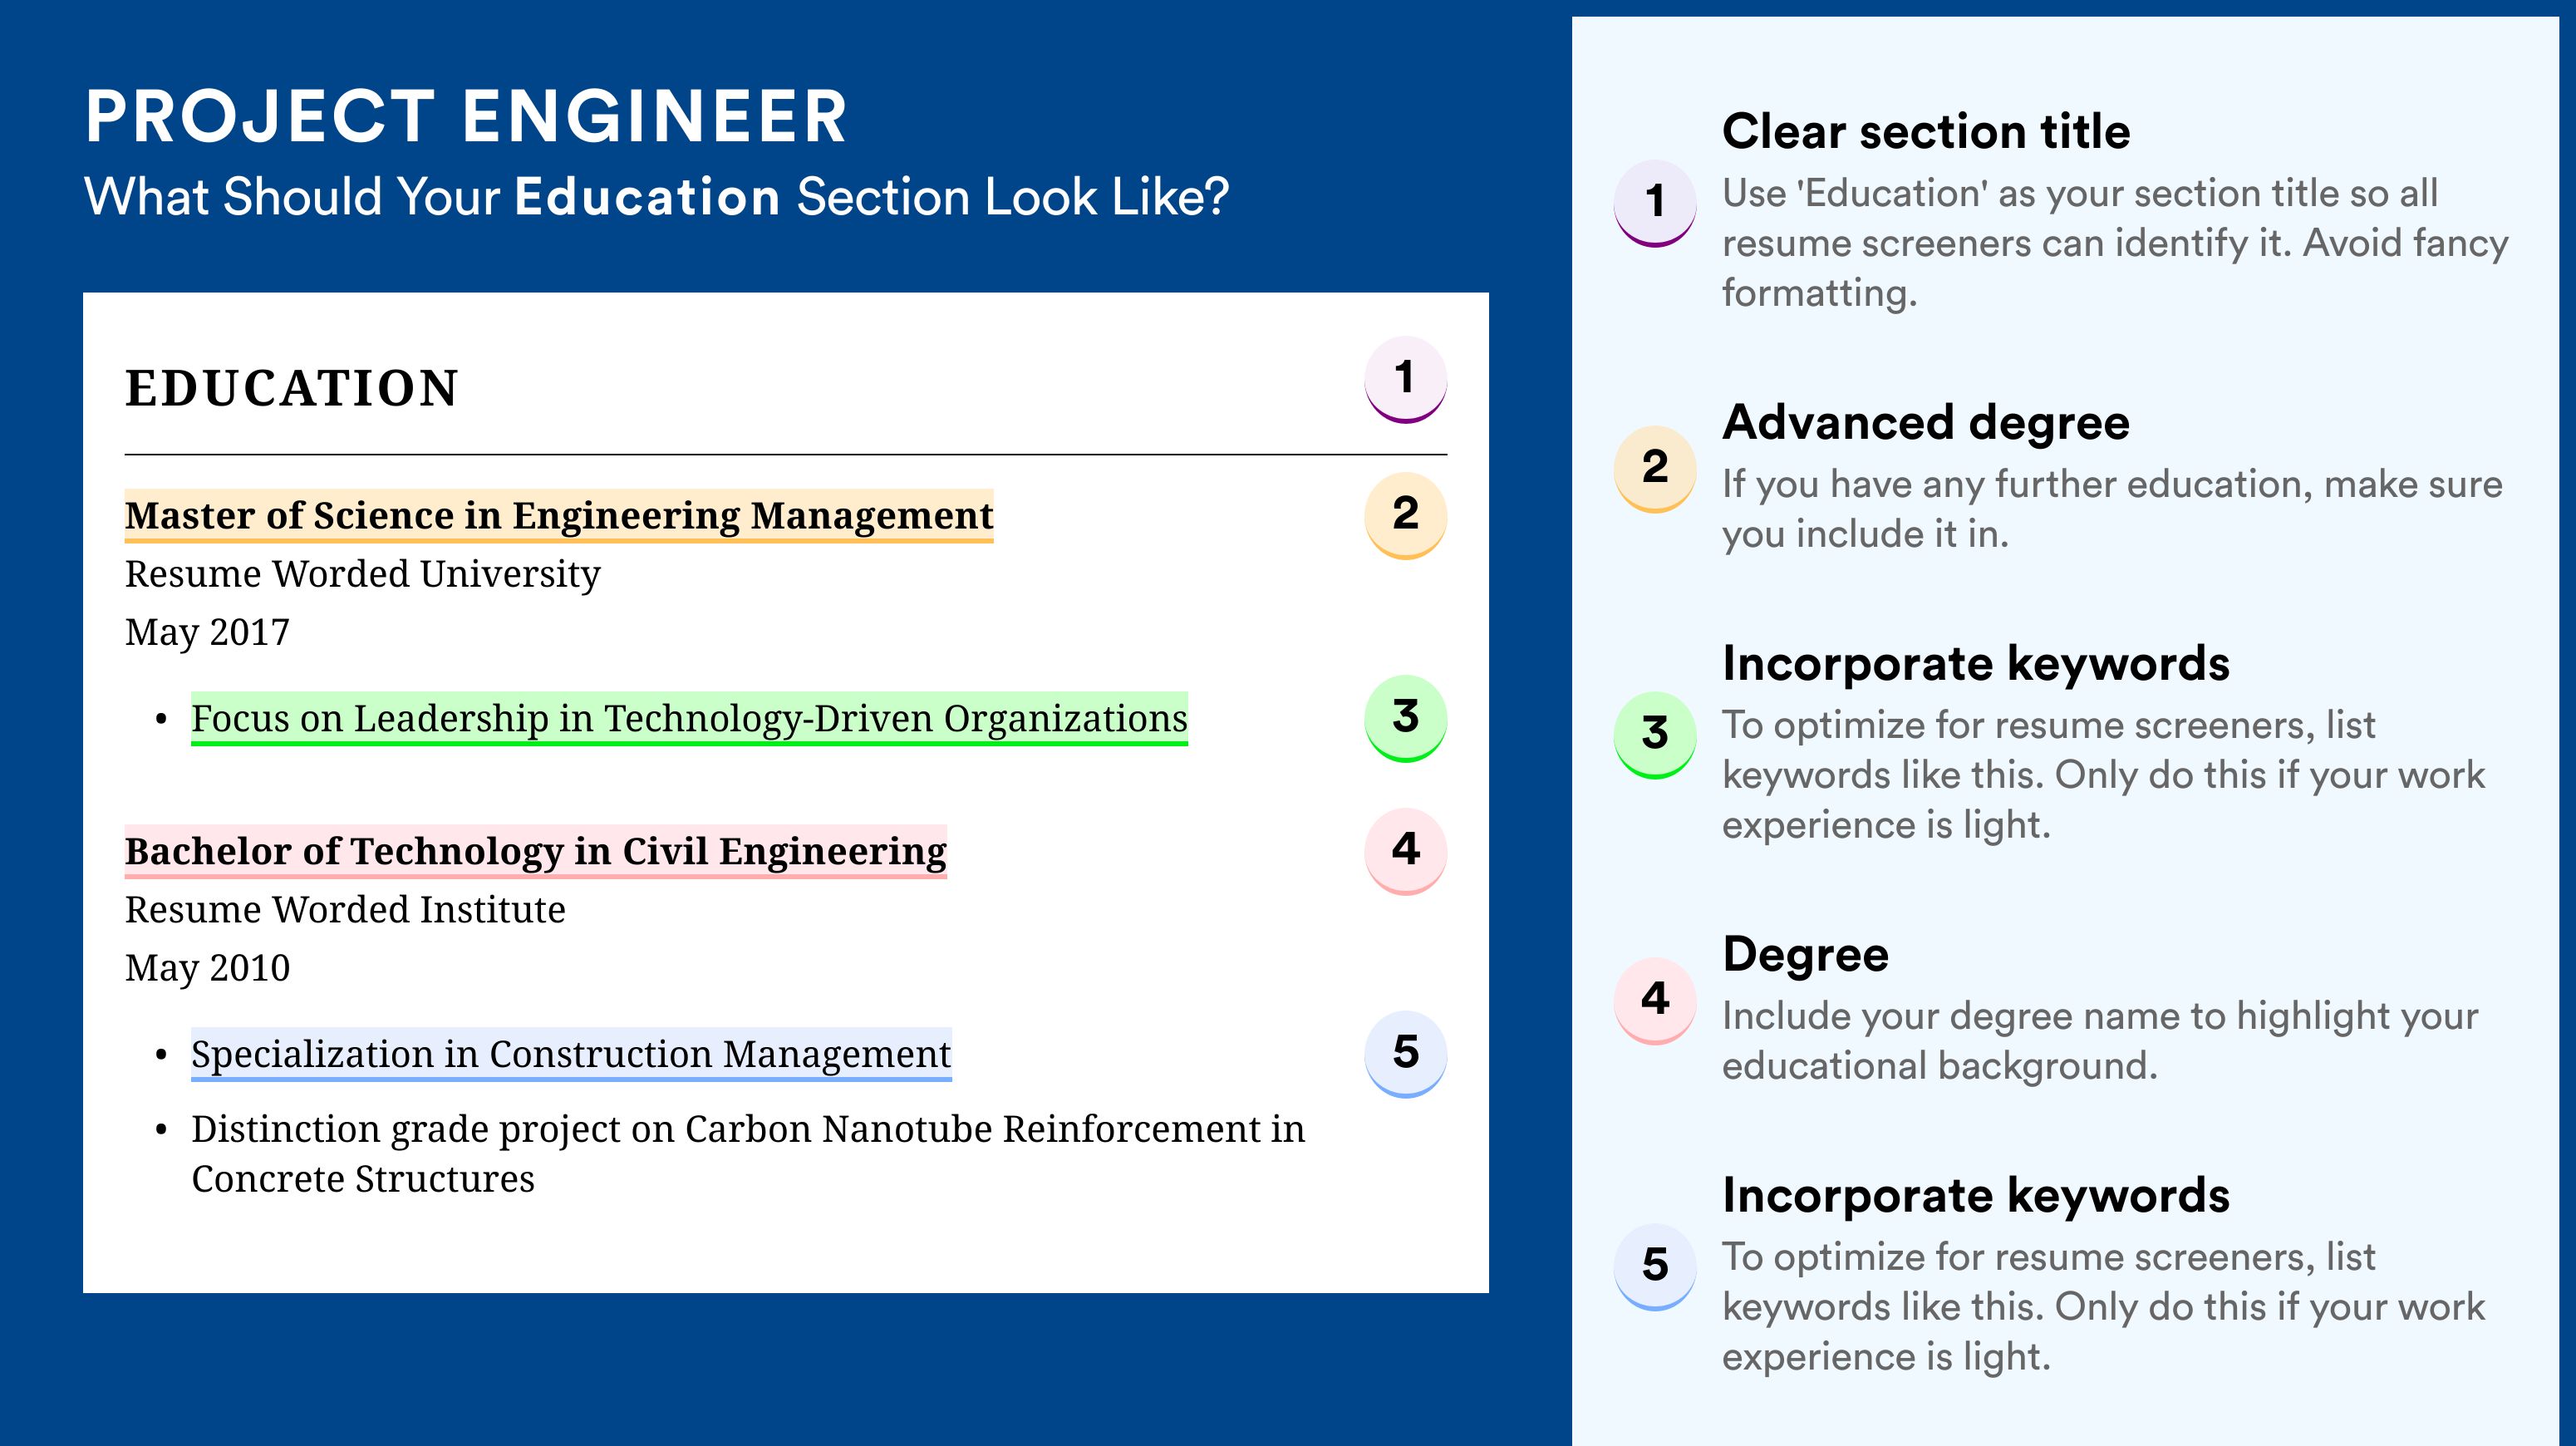Click the highlighted Bachelor of Technology in Civil Engineering

tap(535, 852)
